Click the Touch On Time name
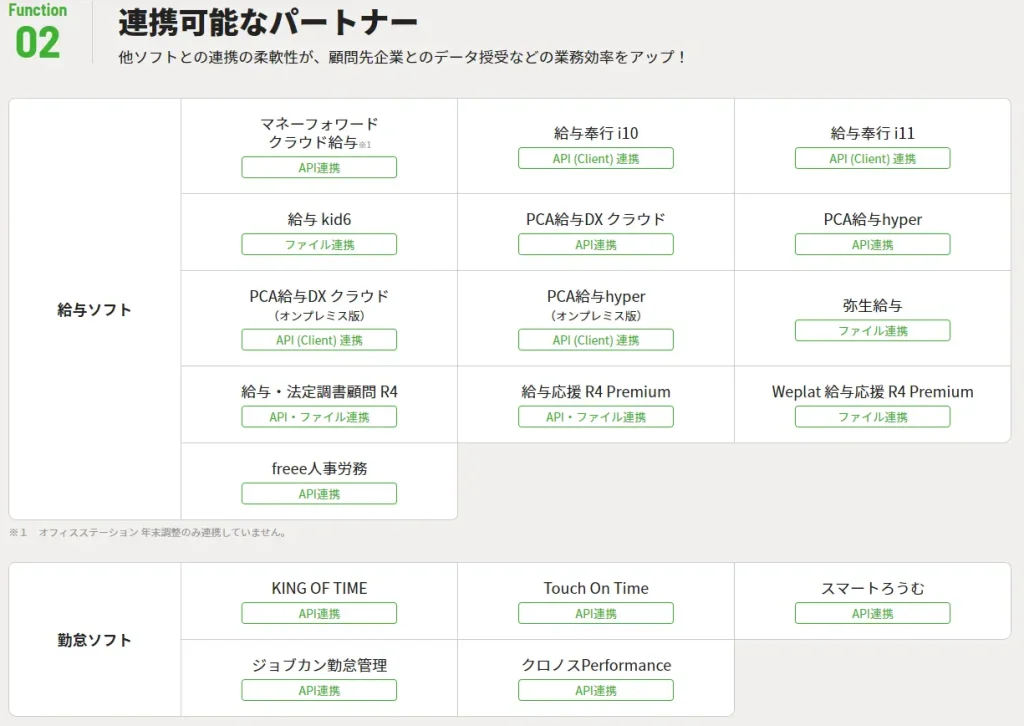Screen dimensions: 1024x726 tap(596, 588)
